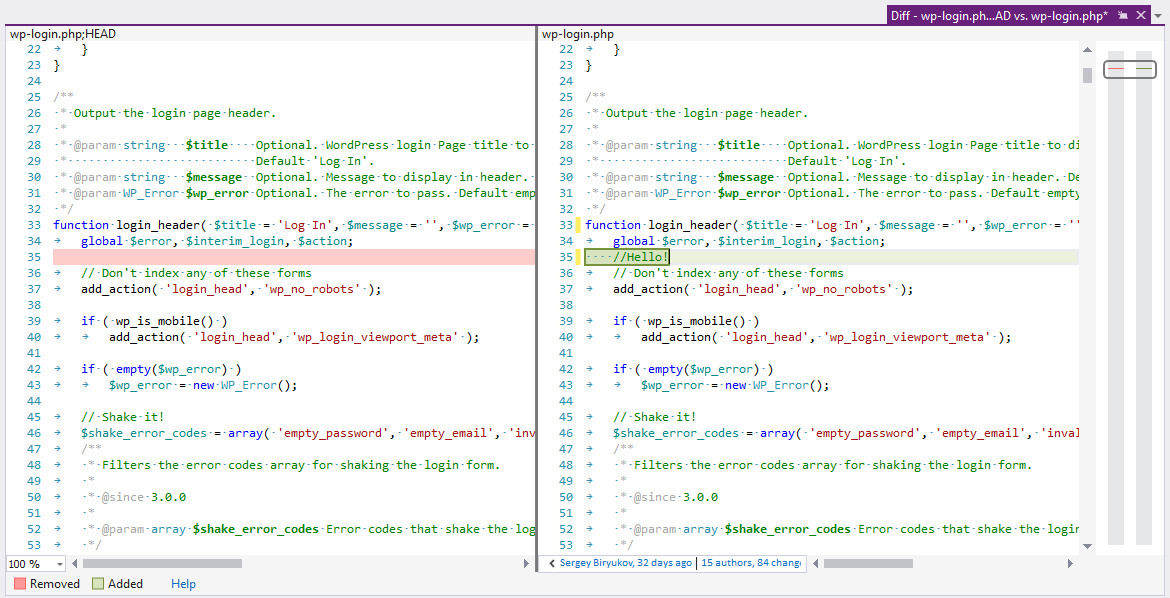
Task: Click the 'wp-login.php' right pane header
Action: (578, 34)
